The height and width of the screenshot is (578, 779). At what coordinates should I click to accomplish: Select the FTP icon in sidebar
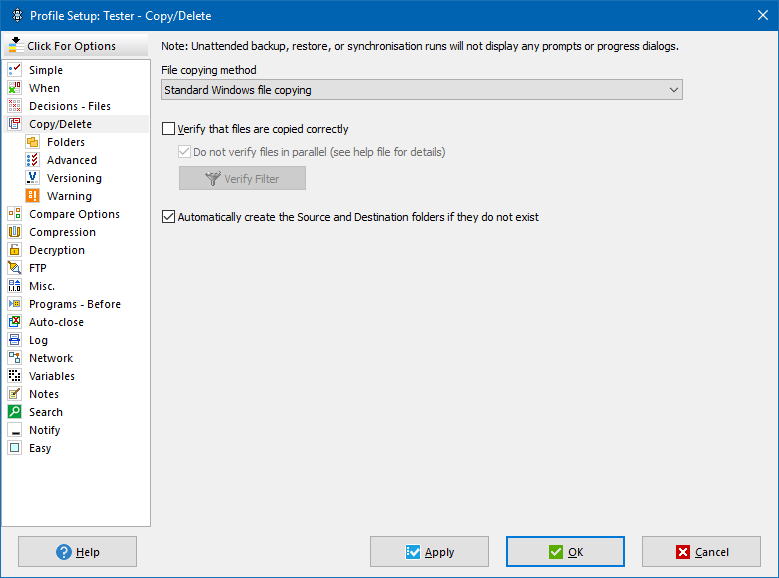[14, 268]
